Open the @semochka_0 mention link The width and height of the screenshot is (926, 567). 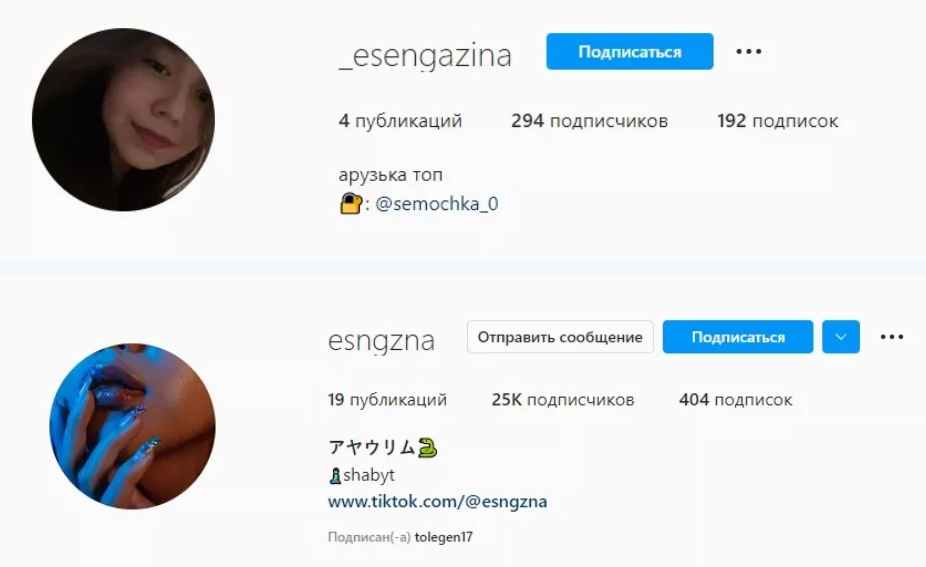tap(437, 204)
